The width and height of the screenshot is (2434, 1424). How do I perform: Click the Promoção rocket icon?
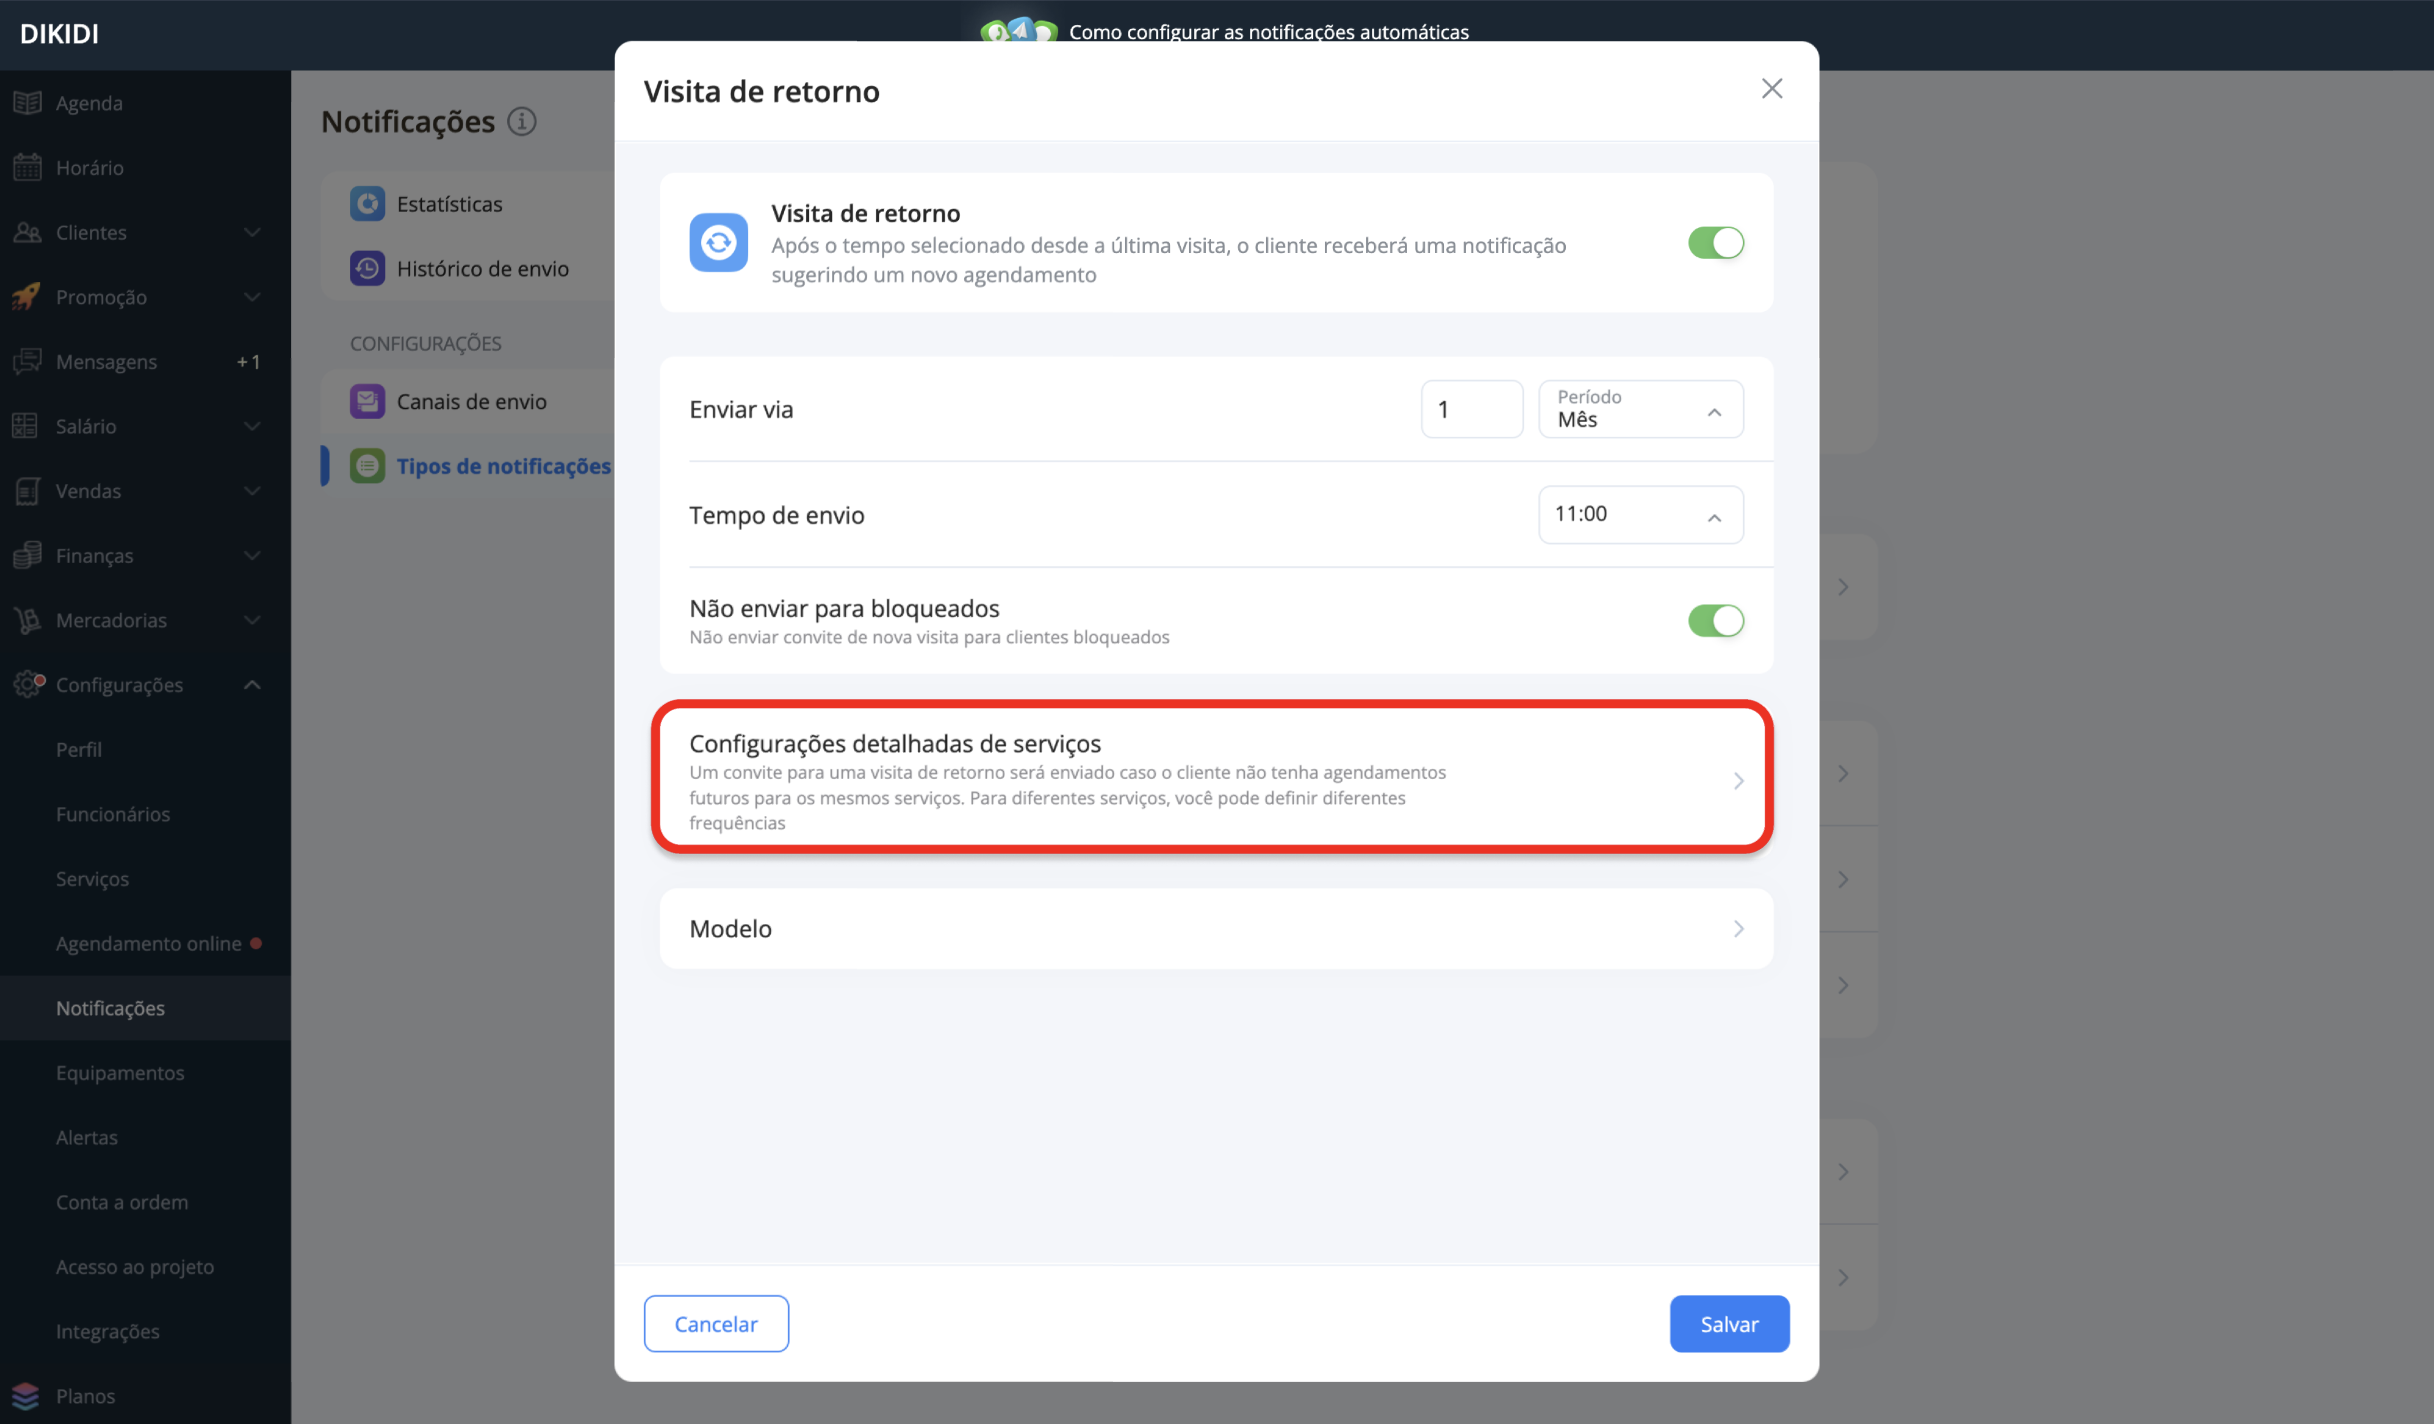pyautogui.click(x=27, y=297)
